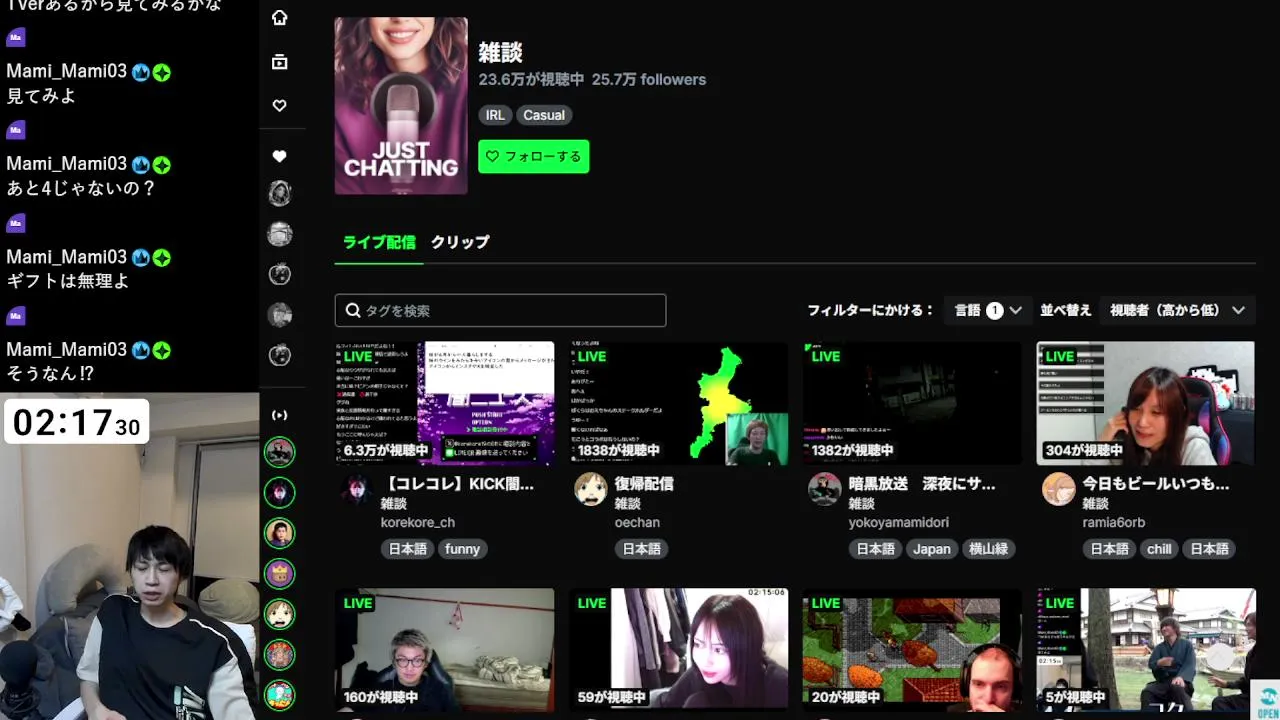
Task: Open stream title 【コレコレ】KICK闇...
Action: pos(458,484)
